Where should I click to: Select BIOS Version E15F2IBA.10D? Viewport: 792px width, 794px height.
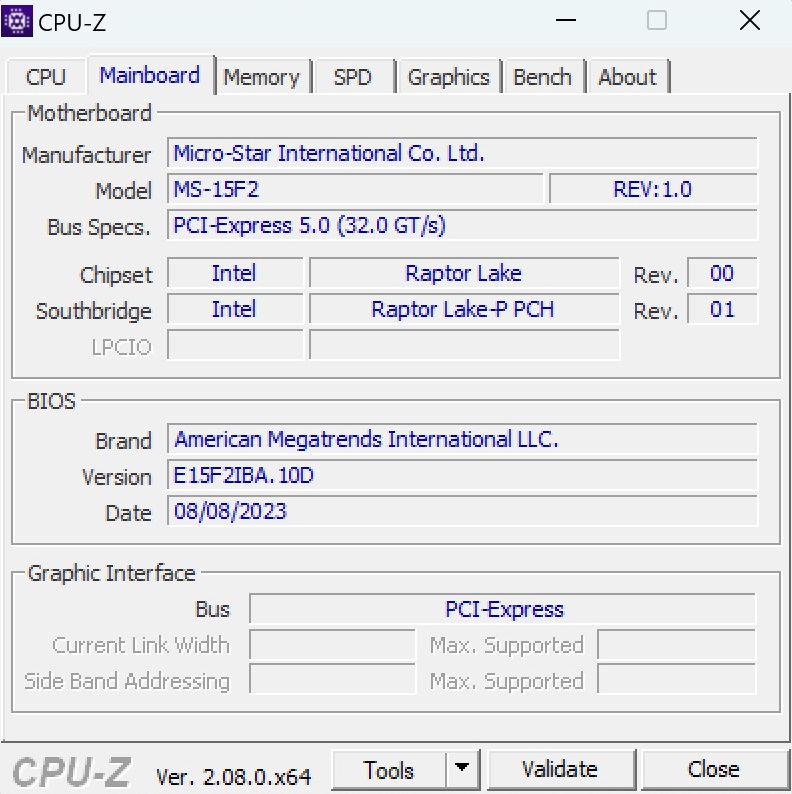(x=462, y=475)
